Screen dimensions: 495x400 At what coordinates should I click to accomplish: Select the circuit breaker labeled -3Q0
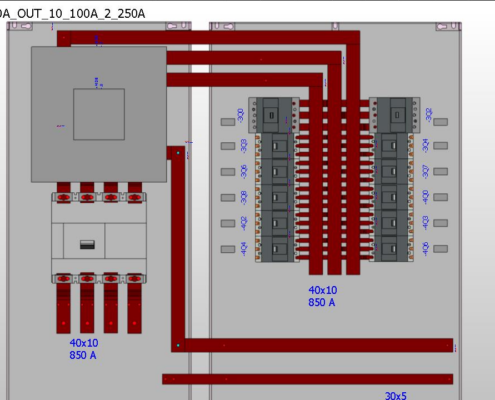tap(274, 115)
